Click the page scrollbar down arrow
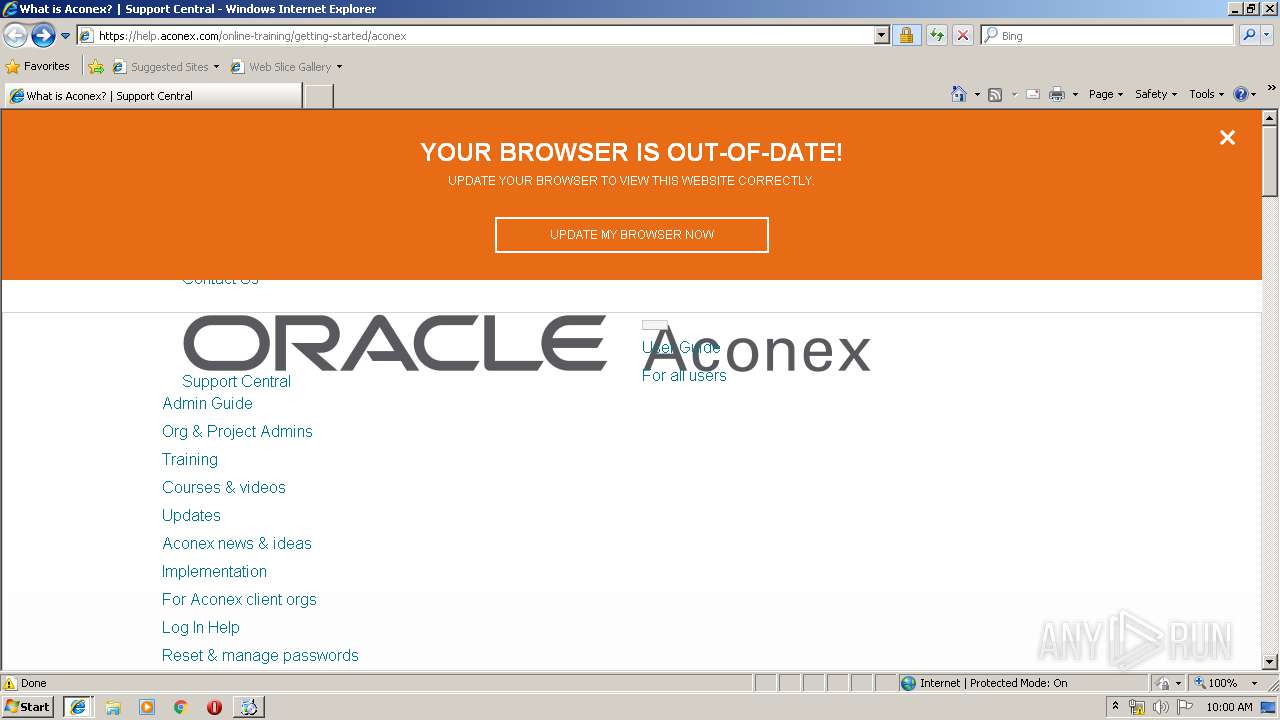 (1270, 662)
